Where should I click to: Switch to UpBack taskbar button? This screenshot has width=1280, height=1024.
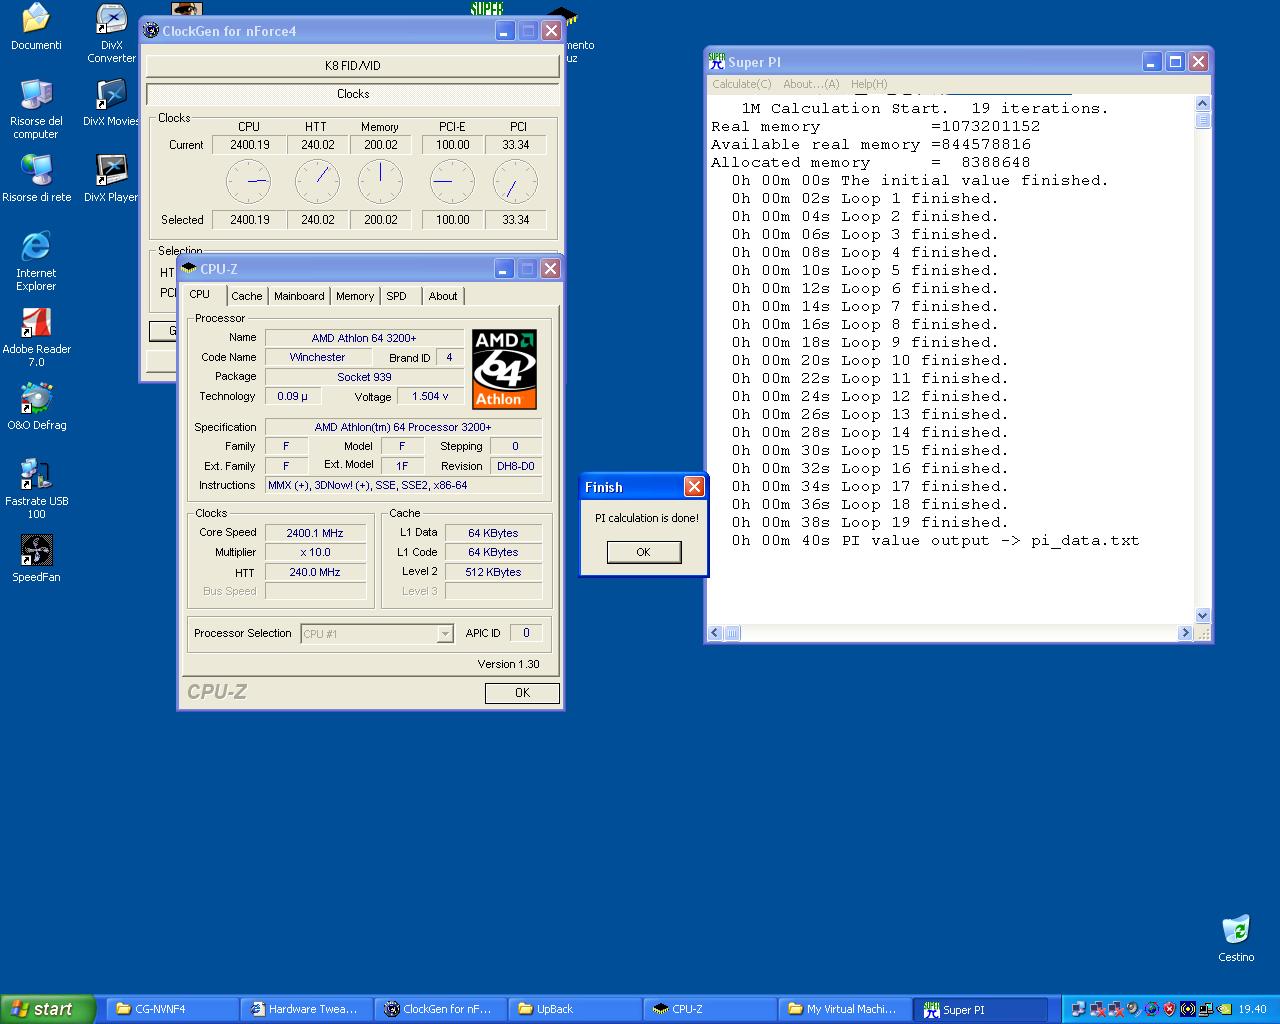[x=575, y=1009]
